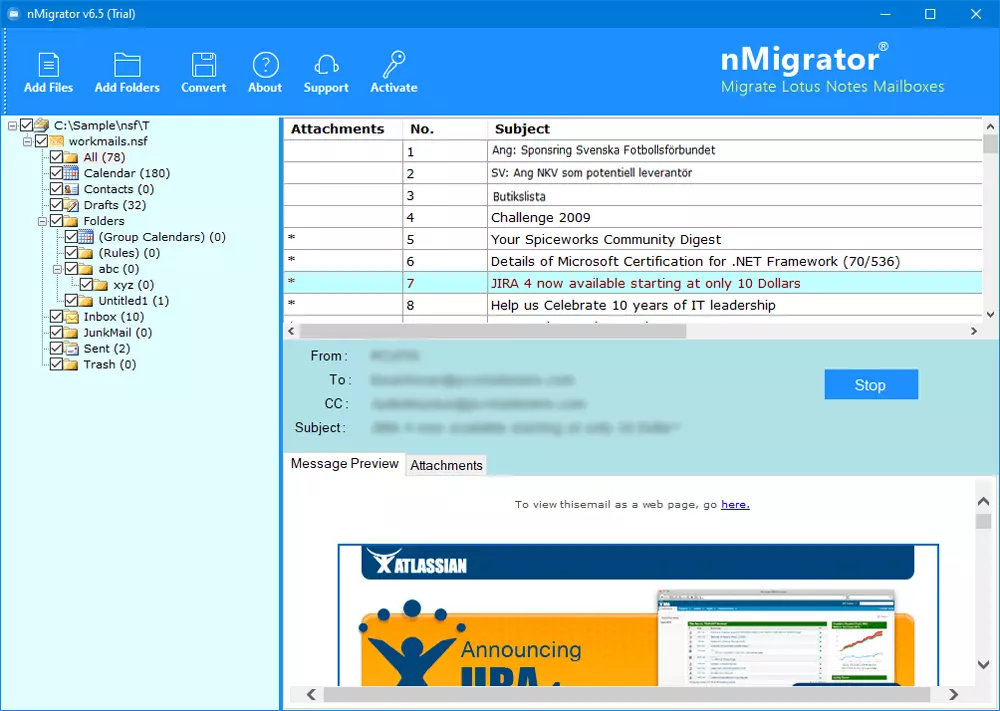This screenshot has width=1000, height=711.
Task: Uncheck the workmails.nsf checkbox
Action: pyautogui.click(x=41, y=141)
